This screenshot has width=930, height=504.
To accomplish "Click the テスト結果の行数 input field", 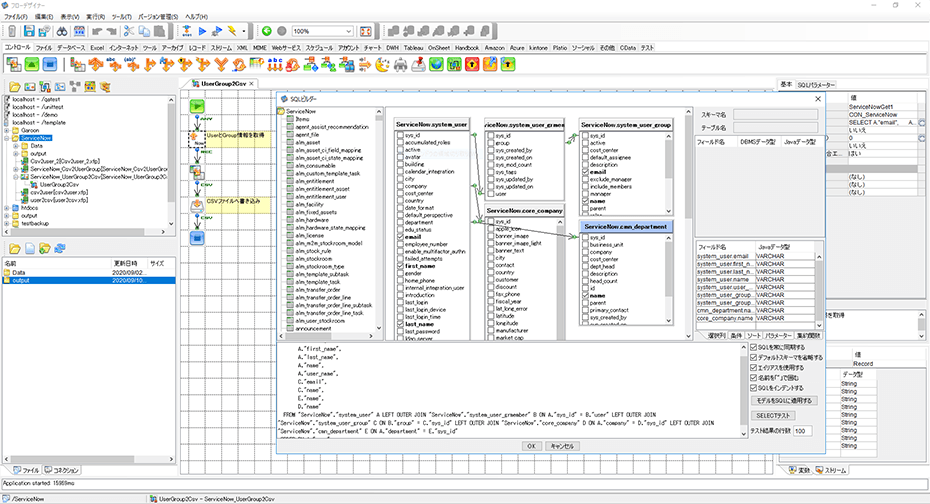I will (x=802, y=431).
